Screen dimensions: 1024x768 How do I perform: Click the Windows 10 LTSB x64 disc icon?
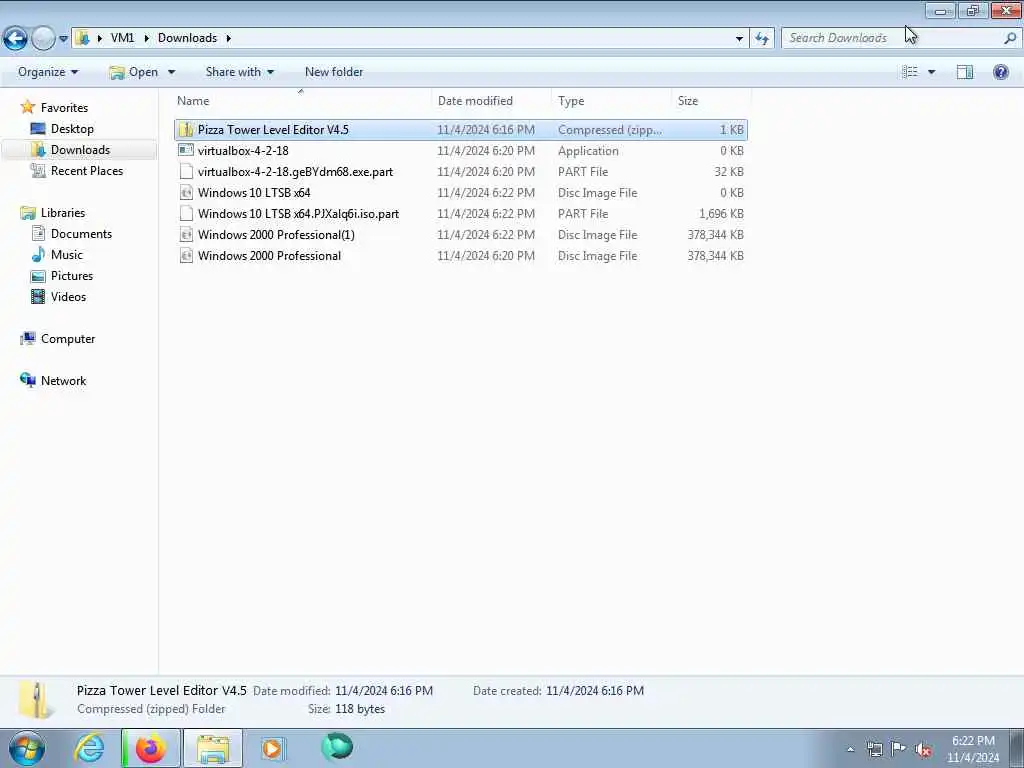point(186,193)
